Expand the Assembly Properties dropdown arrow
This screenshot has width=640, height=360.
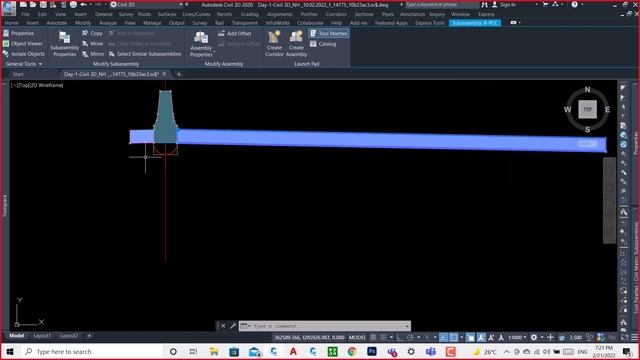click(x=215, y=52)
